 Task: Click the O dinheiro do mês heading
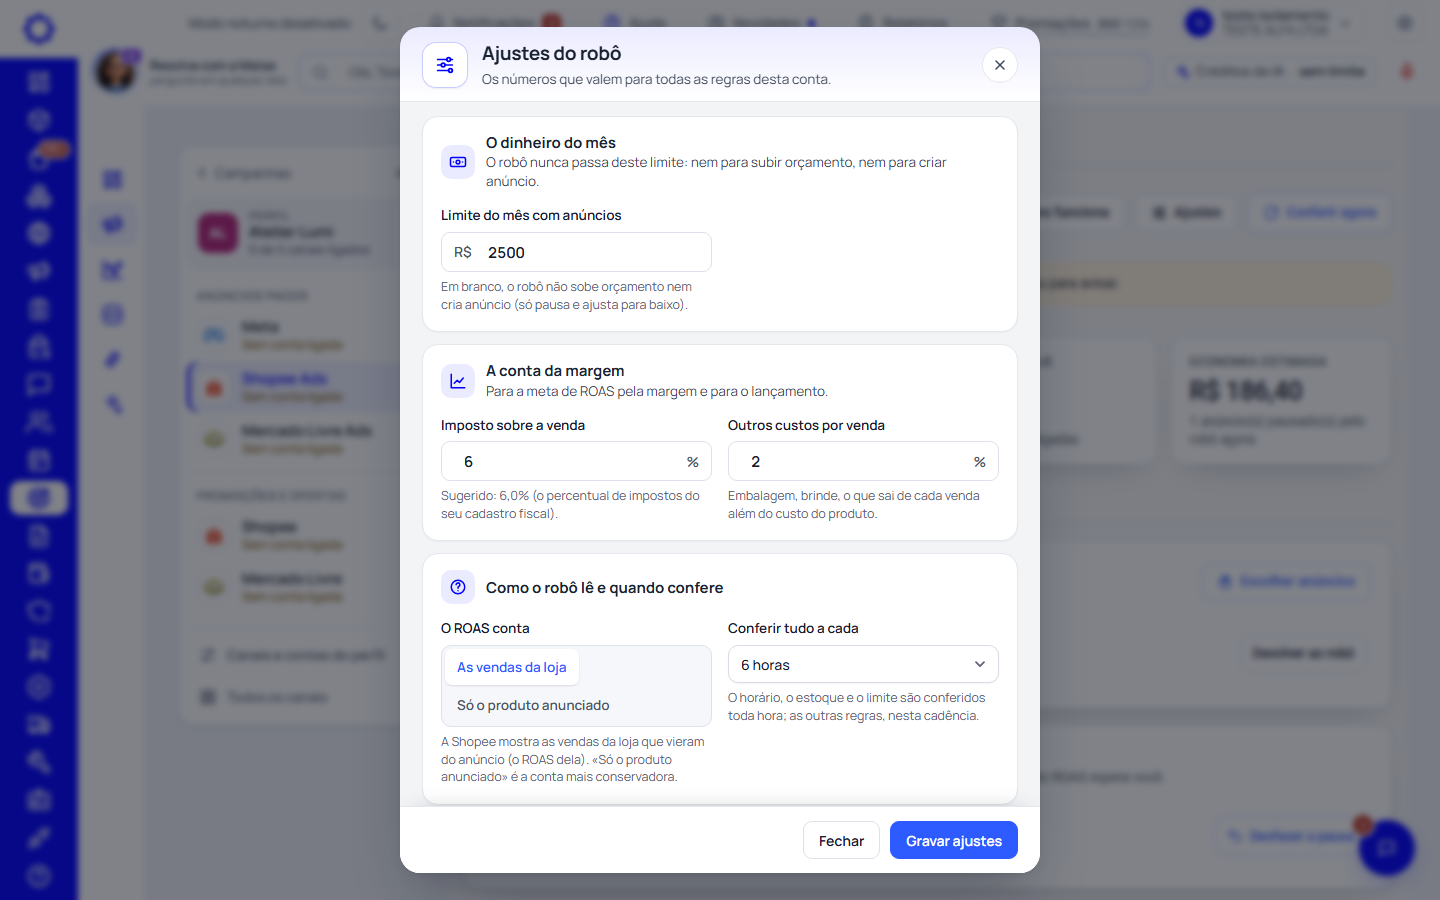pos(551,143)
